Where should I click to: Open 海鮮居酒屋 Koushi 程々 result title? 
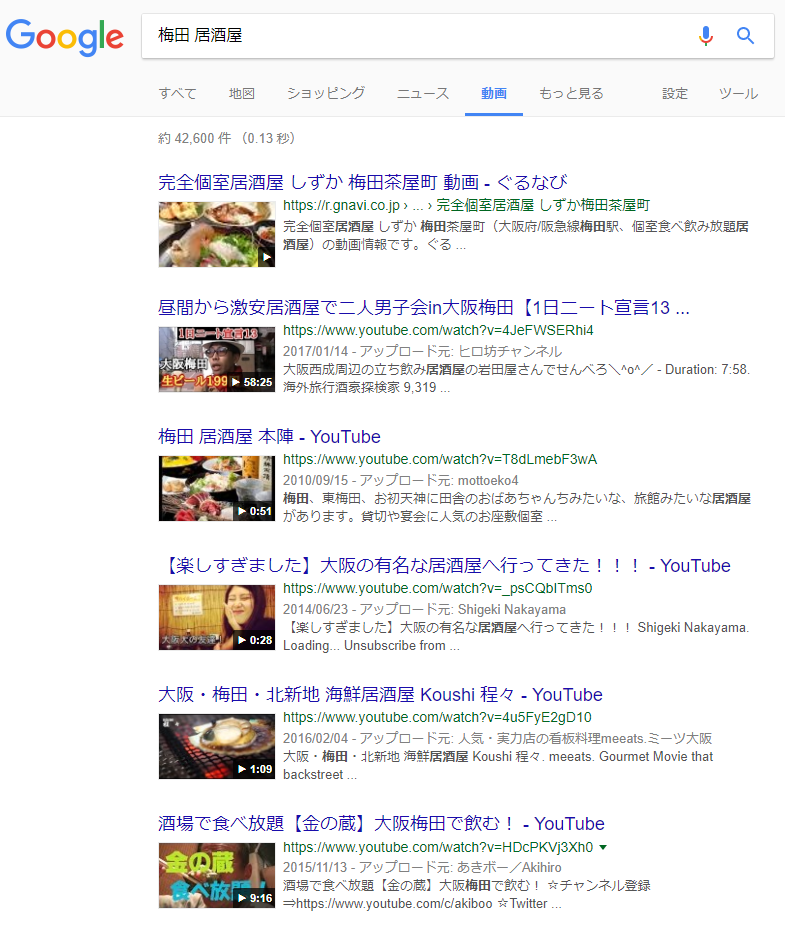[x=380, y=694]
